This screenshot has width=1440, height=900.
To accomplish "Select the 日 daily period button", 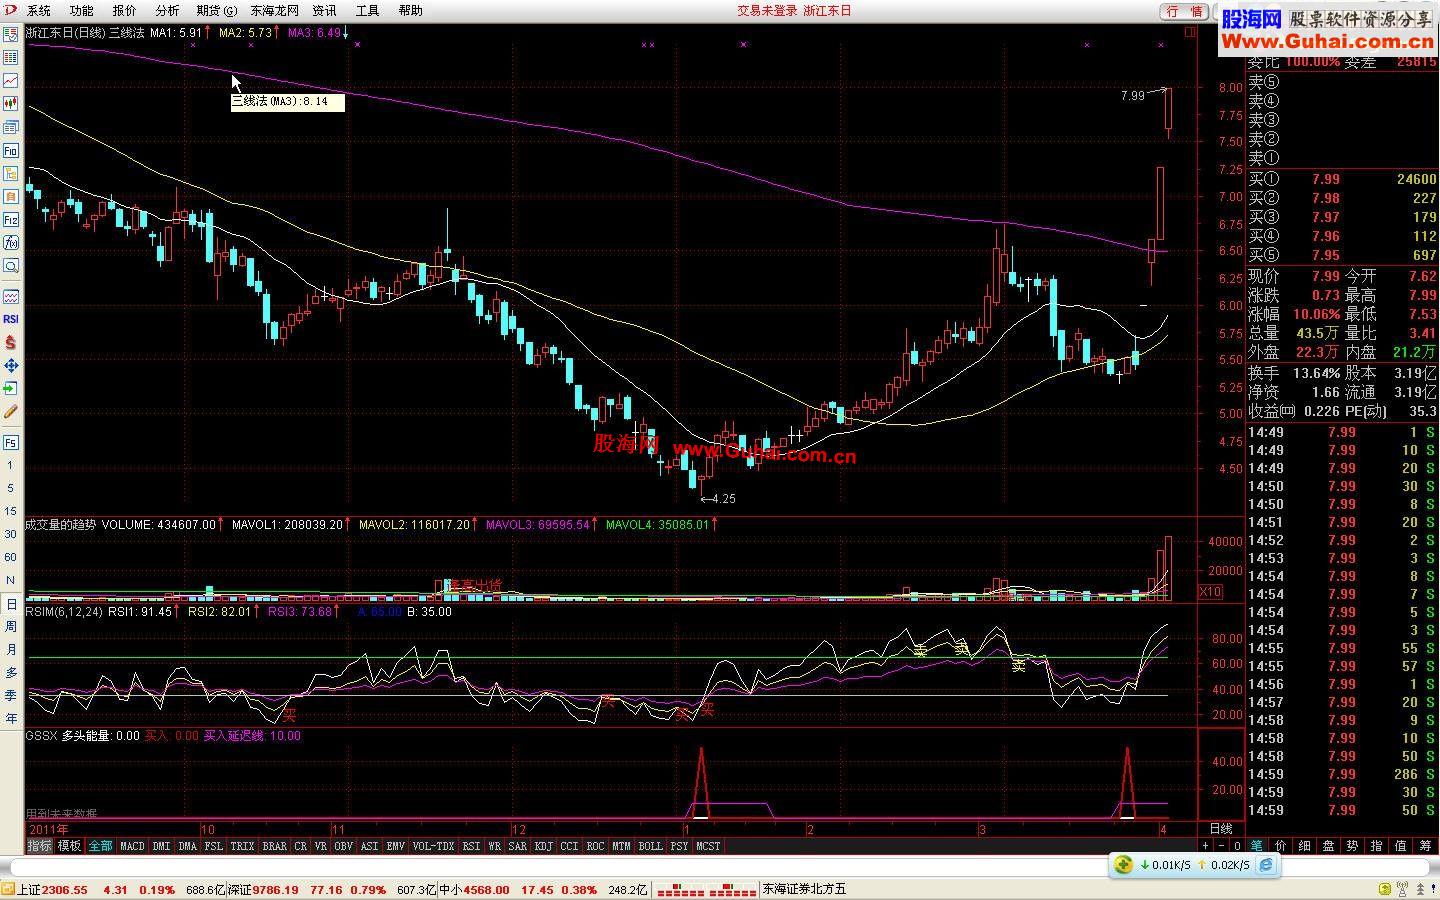I will point(11,604).
